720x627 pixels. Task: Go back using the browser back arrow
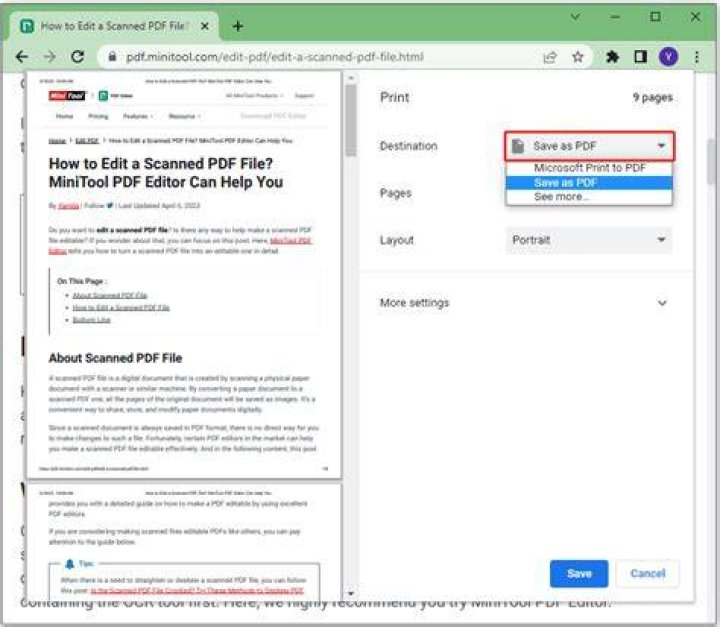[22, 57]
